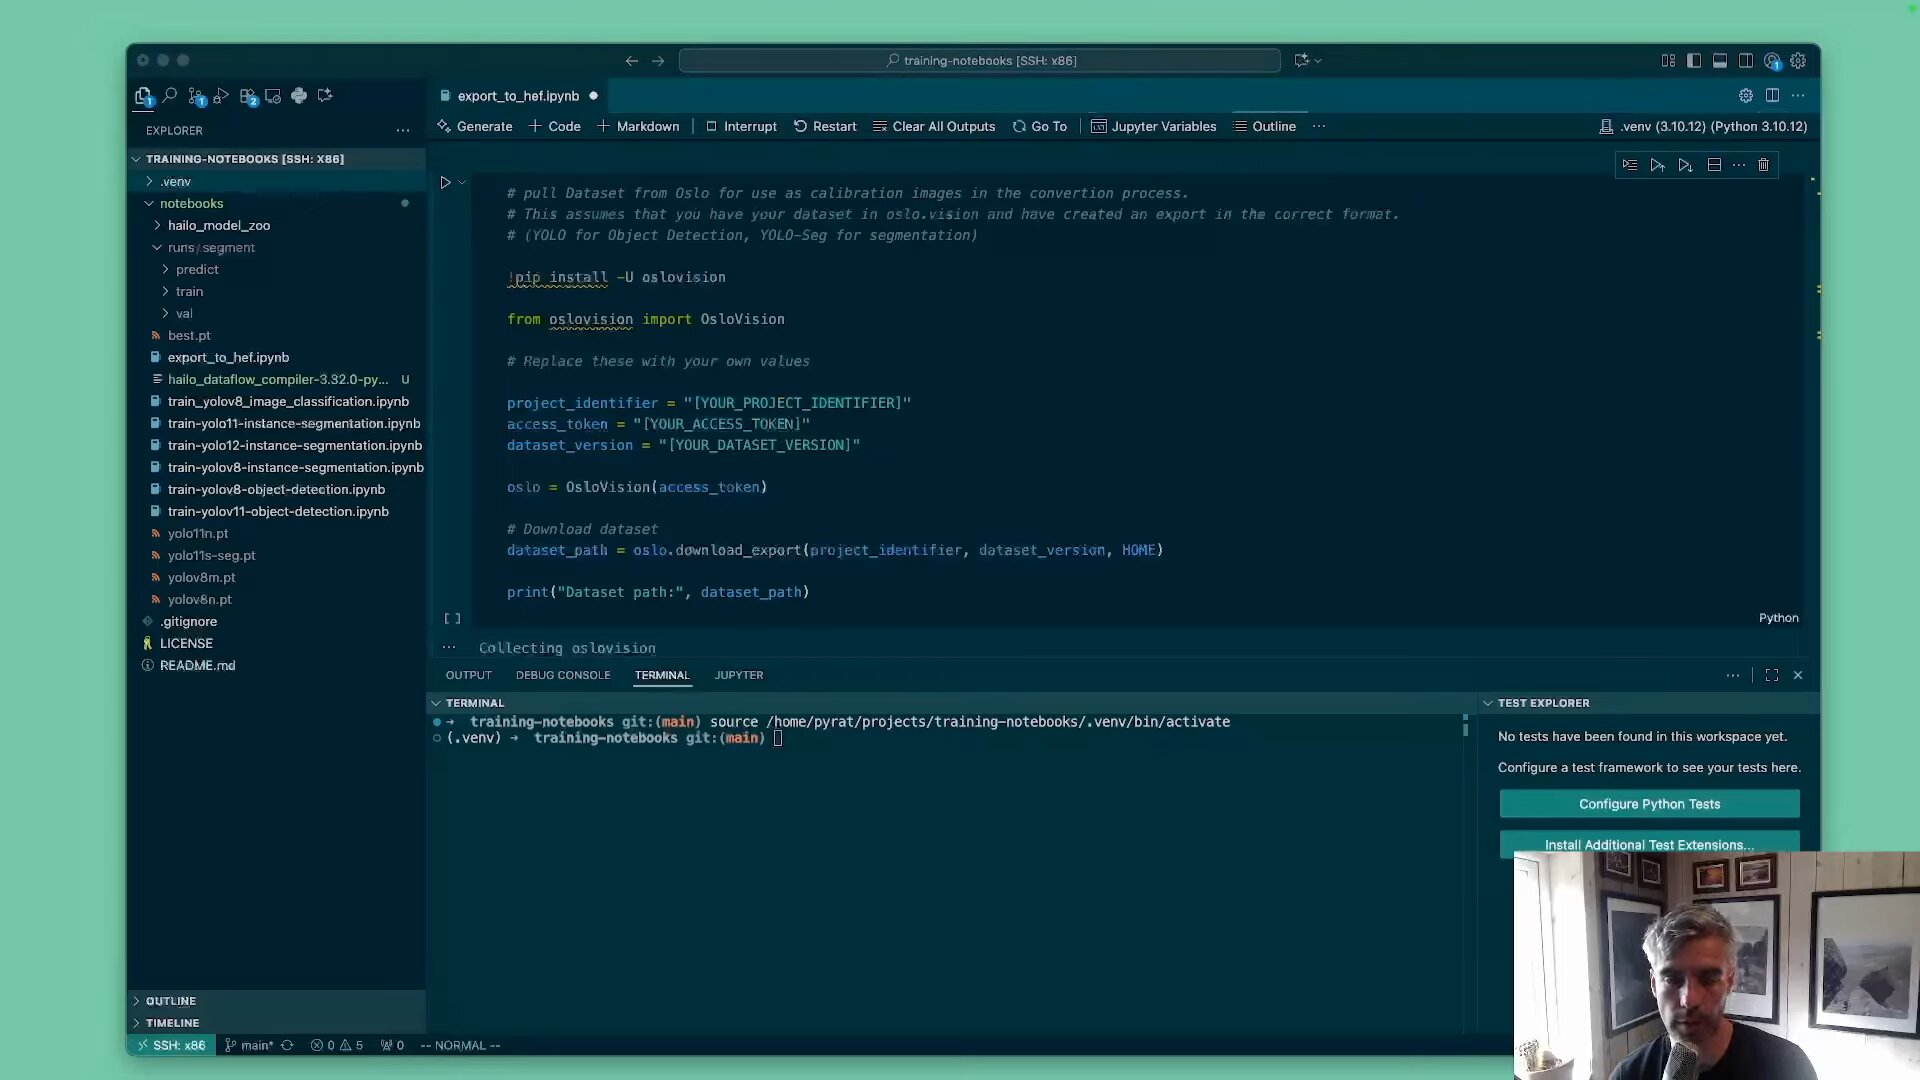This screenshot has width=1920, height=1080.
Task: Open the Source Control view
Action: coord(196,96)
